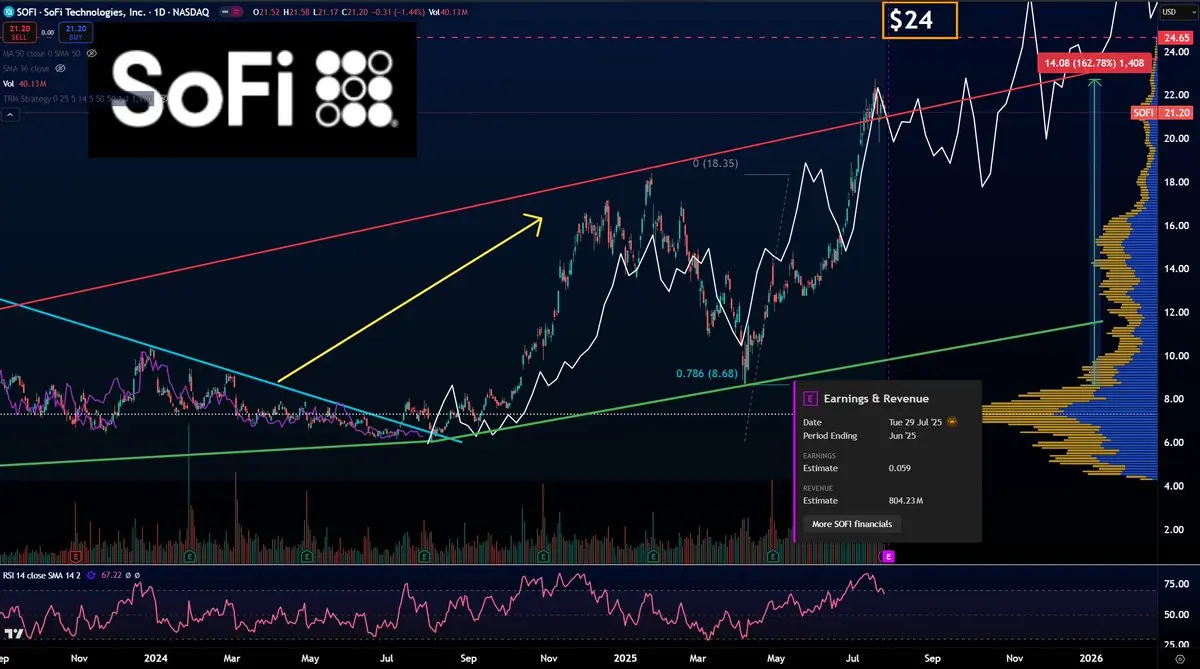Click the TradingView logo in RSI pane

click(14, 636)
